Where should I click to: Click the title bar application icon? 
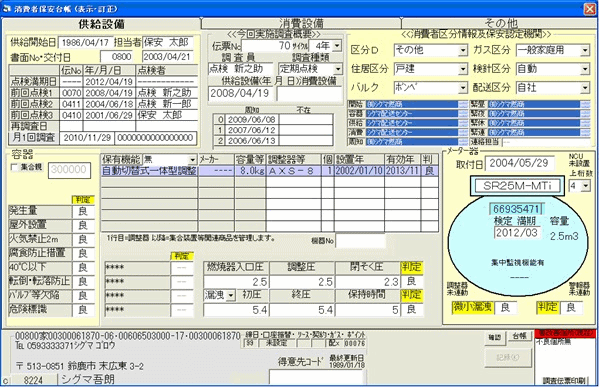(x=6, y=8)
